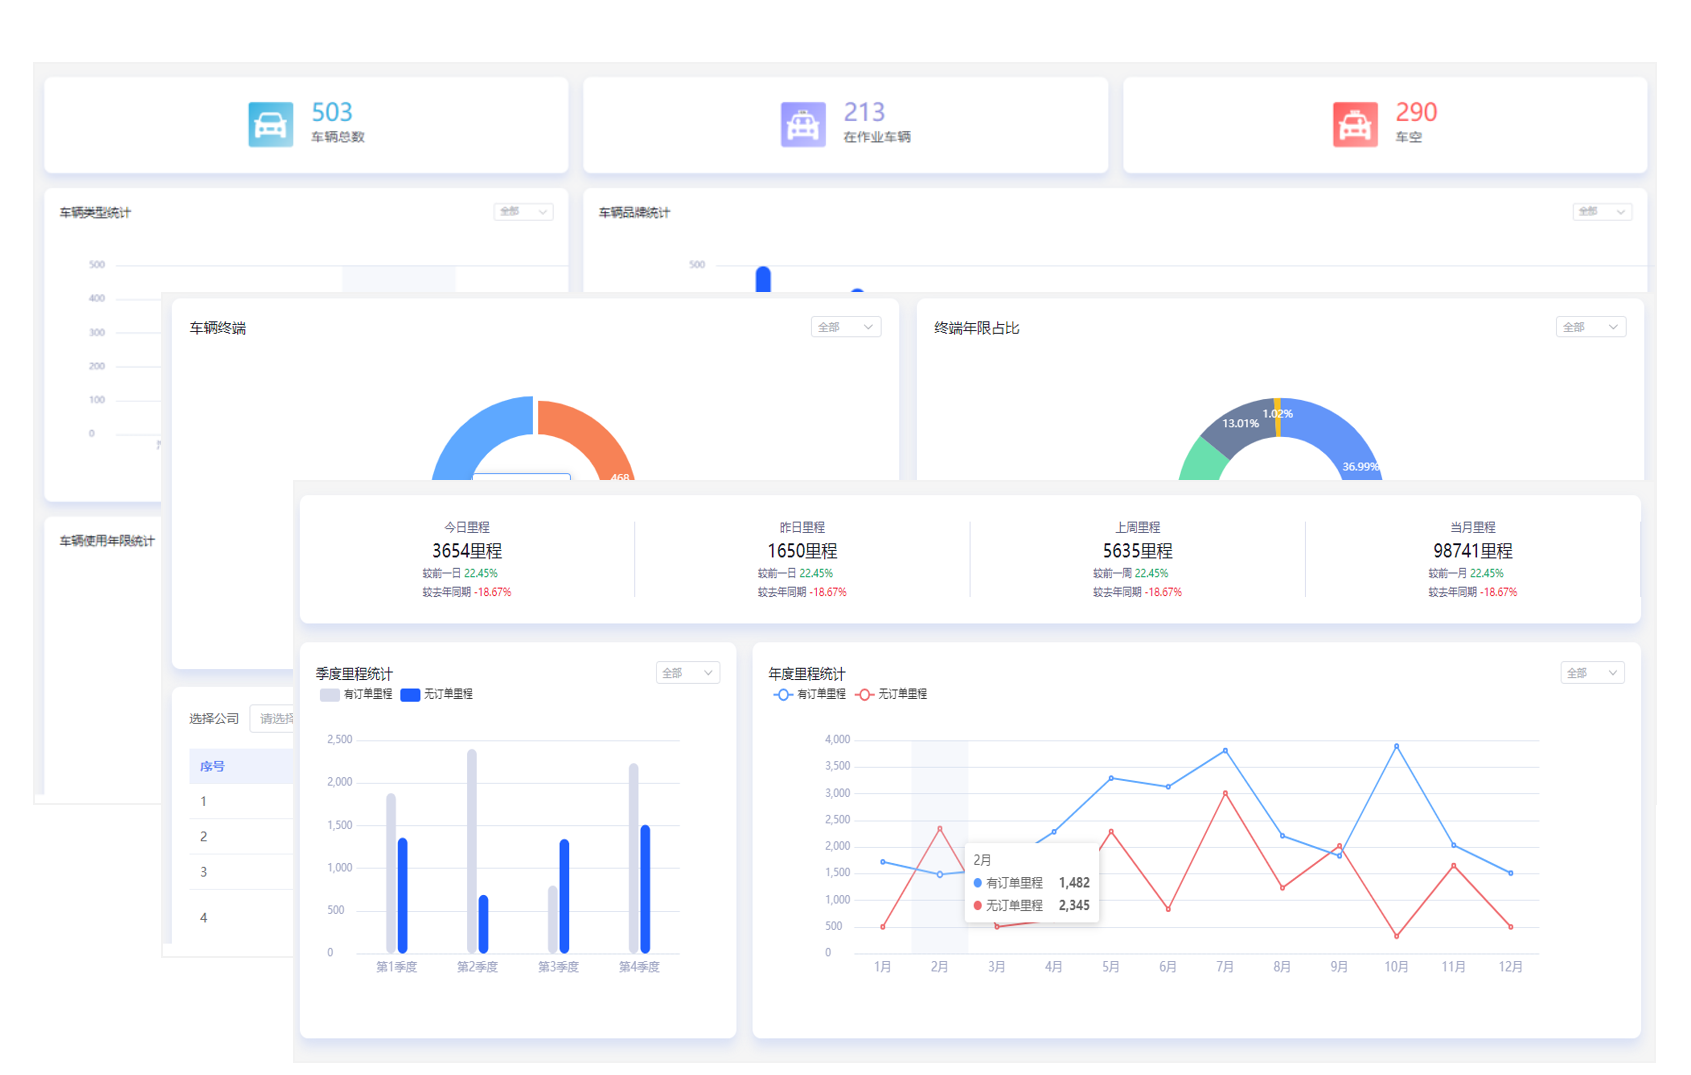Open the 全部 dropdown in 车辆类型统计
Viewport: 1691px width, 1075px height.
click(x=524, y=212)
